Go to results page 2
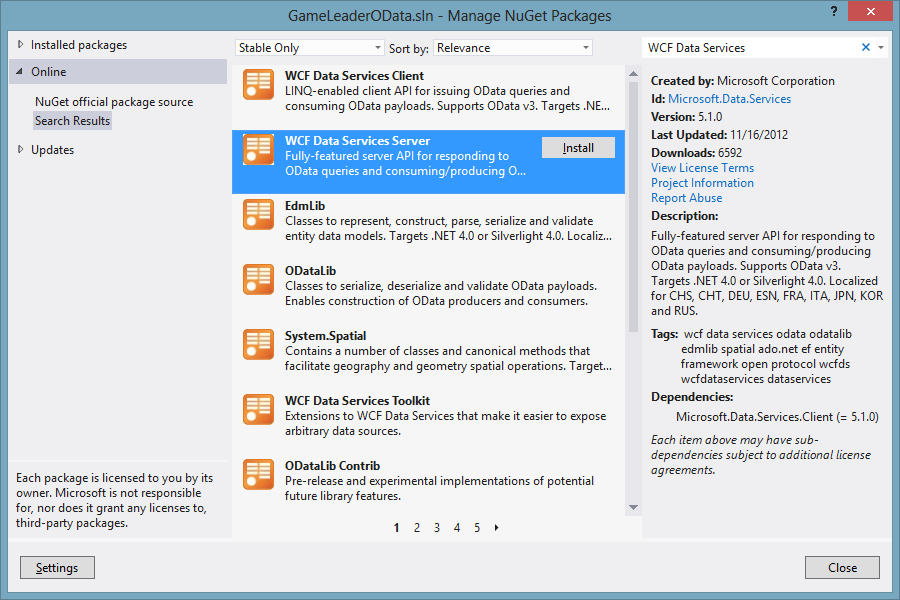900x600 pixels. (417, 528)
